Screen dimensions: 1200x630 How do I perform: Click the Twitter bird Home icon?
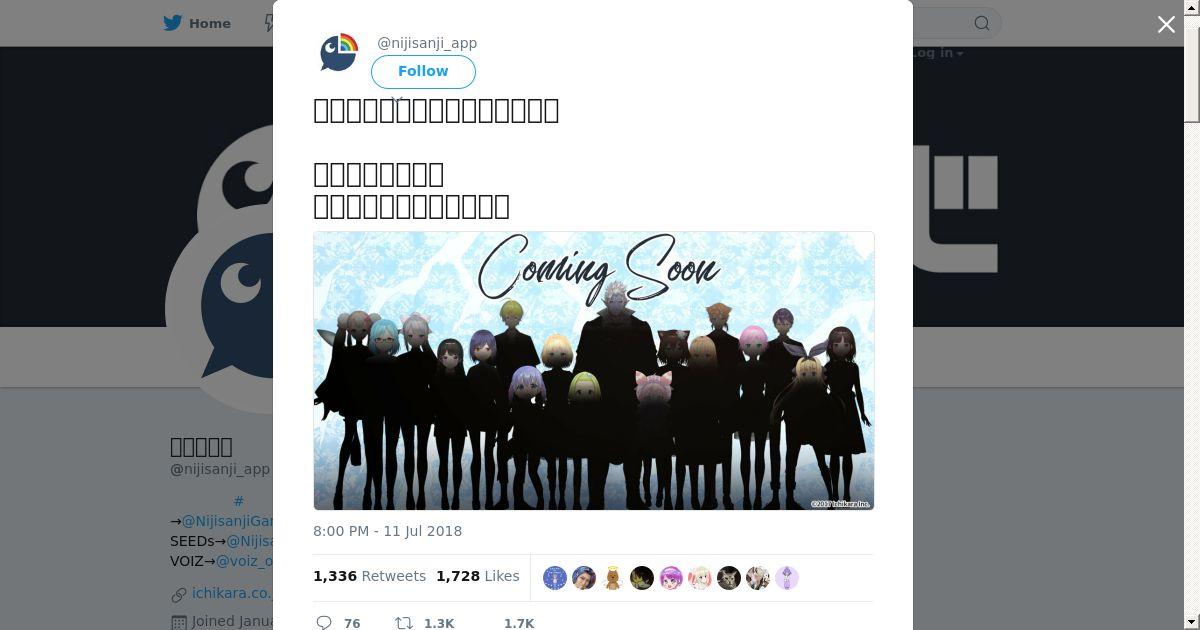[x=176, y=23]
